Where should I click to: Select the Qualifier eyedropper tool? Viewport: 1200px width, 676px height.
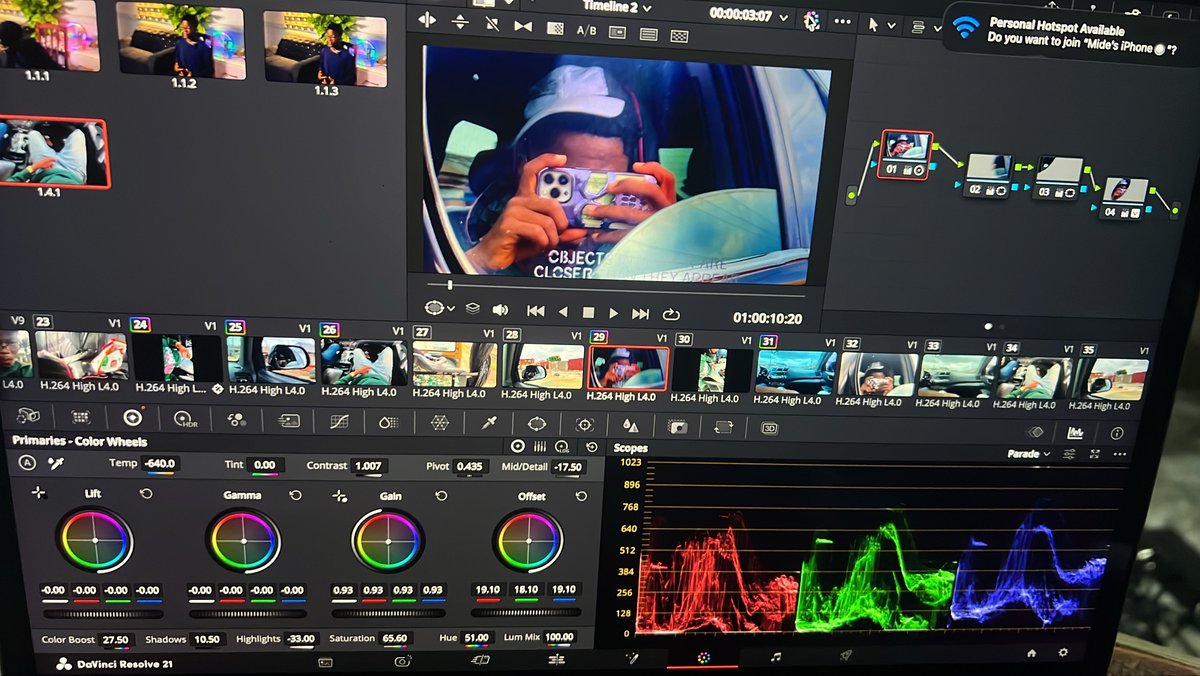pos(489,423)
